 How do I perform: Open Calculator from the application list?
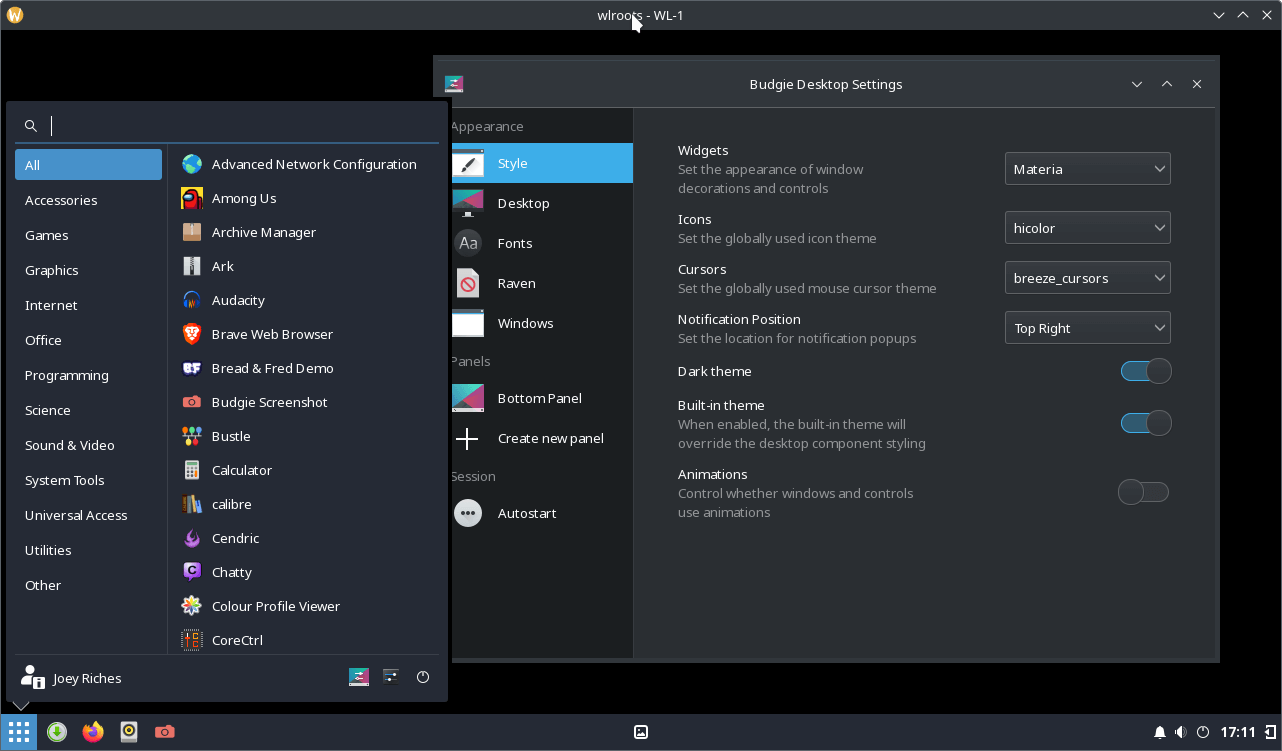tap(304, 470)
